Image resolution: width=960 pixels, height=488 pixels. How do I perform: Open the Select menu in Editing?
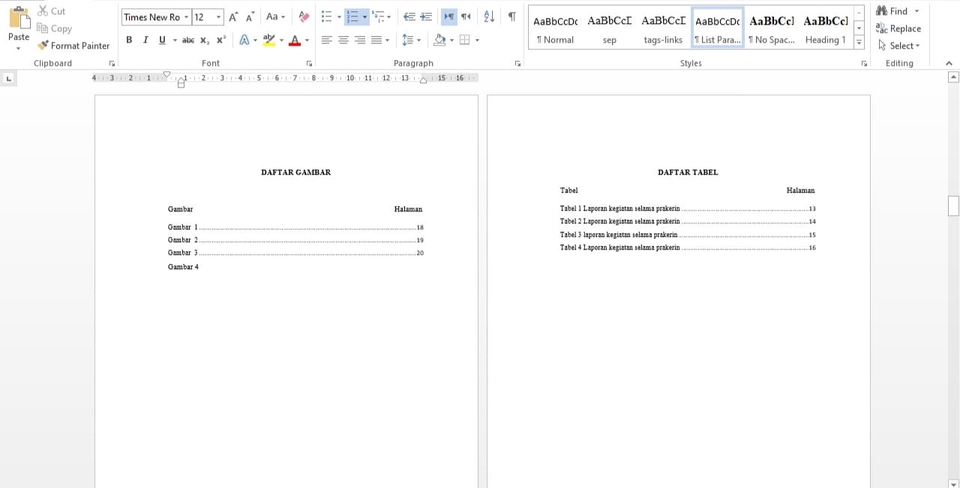[x=898, y=45]
